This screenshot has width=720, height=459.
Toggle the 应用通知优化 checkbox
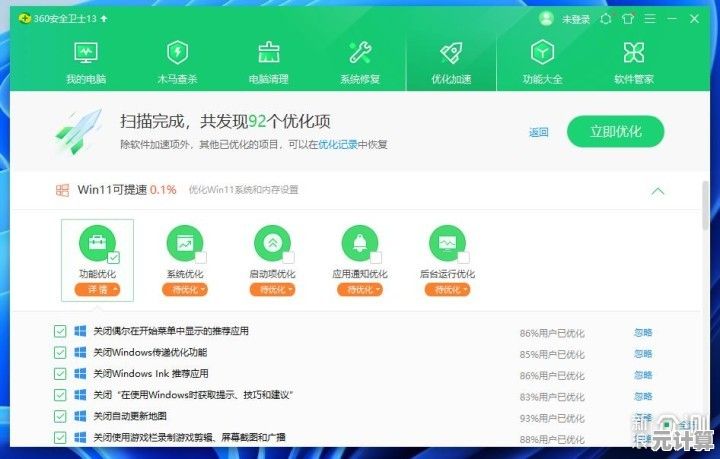(376, 257)
